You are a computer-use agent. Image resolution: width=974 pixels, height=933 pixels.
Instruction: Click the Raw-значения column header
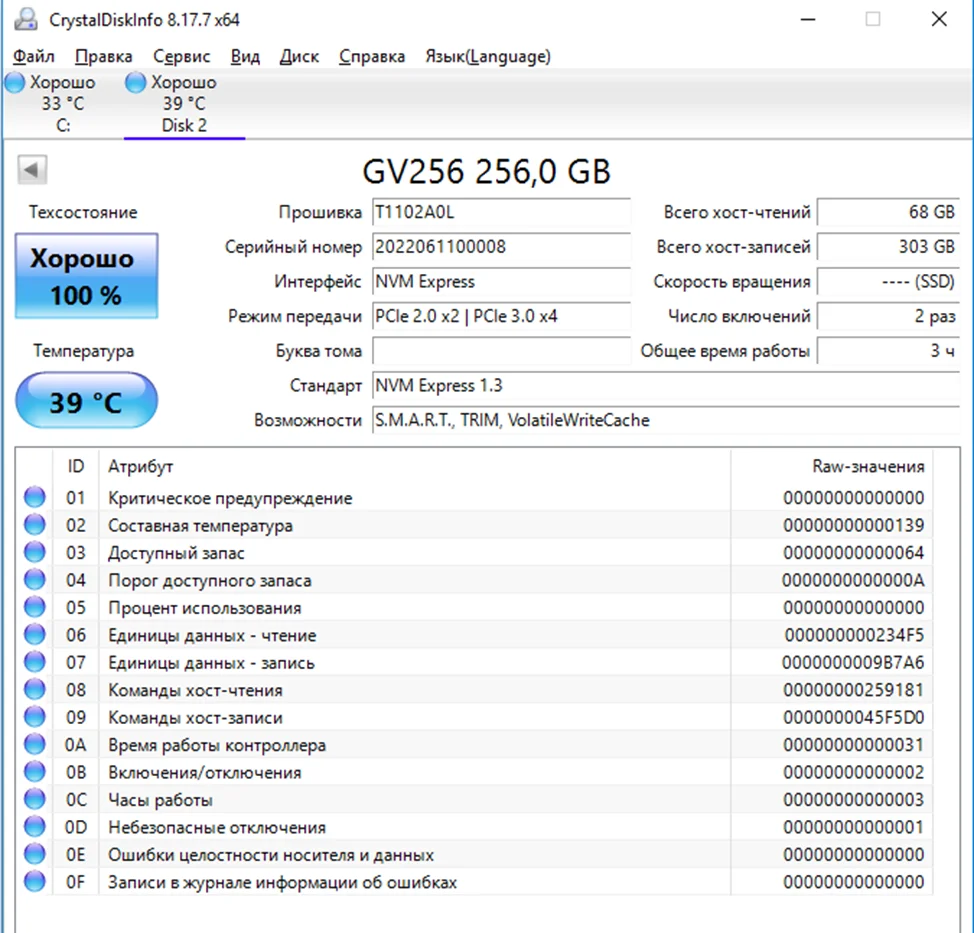pos(867,466)
